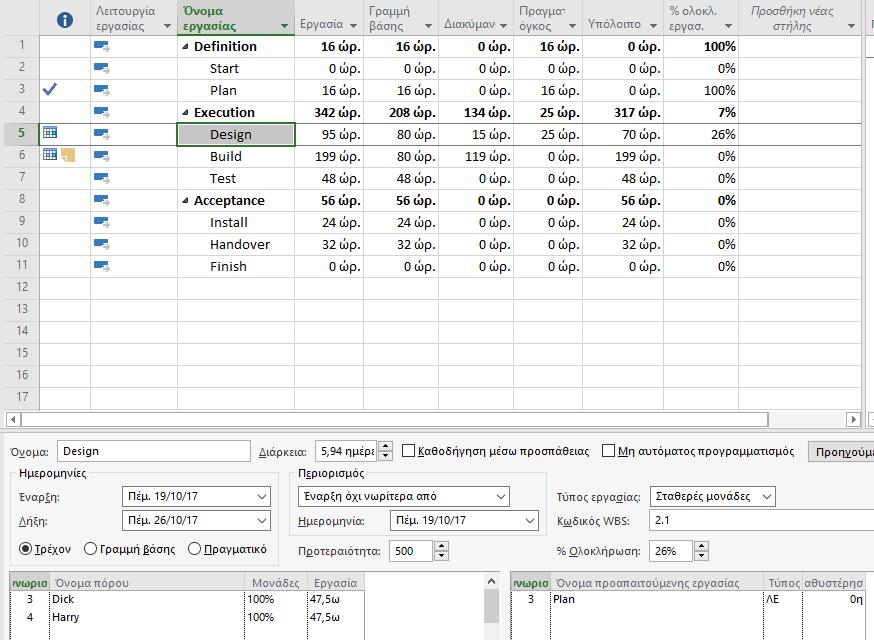Click task mode icon in Start row
The width and height of the screenshot is (874, 640).
coord(101,69)
